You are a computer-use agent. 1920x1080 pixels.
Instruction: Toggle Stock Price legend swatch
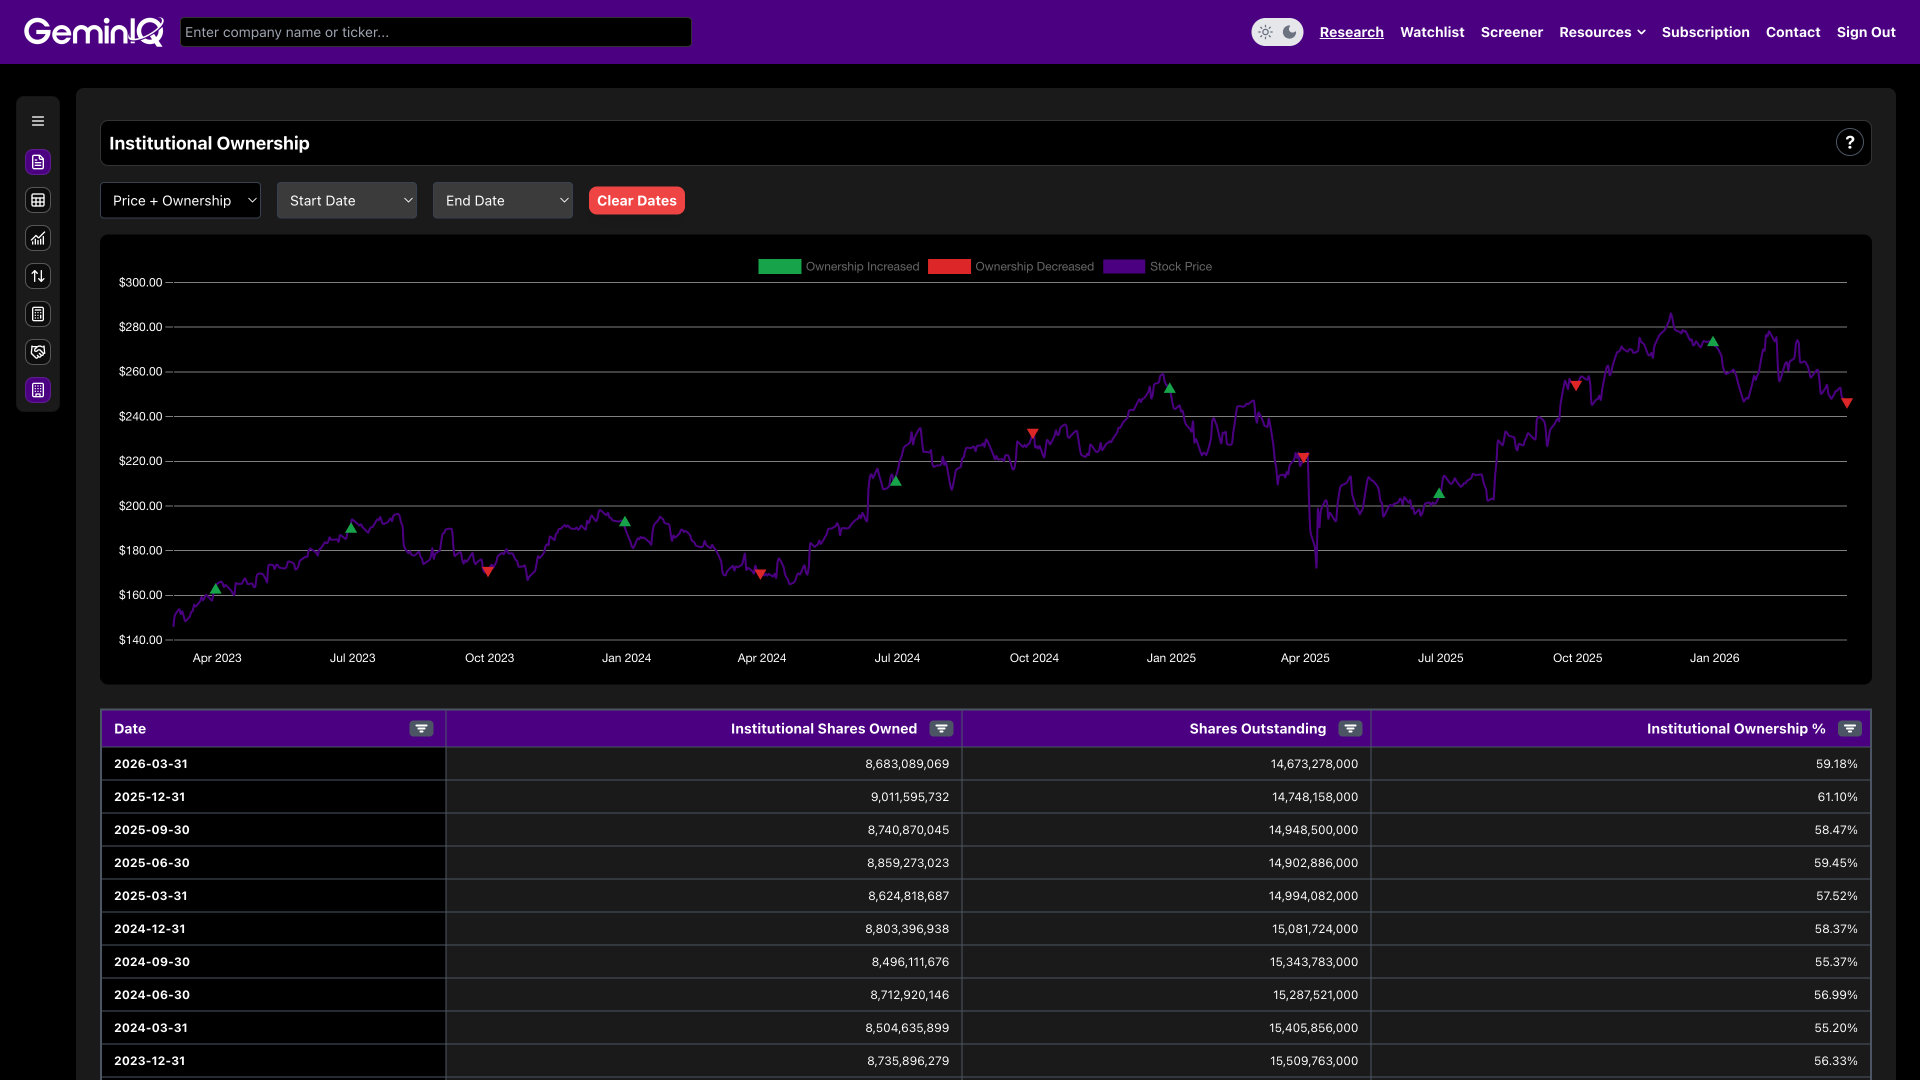[1124, 266]
